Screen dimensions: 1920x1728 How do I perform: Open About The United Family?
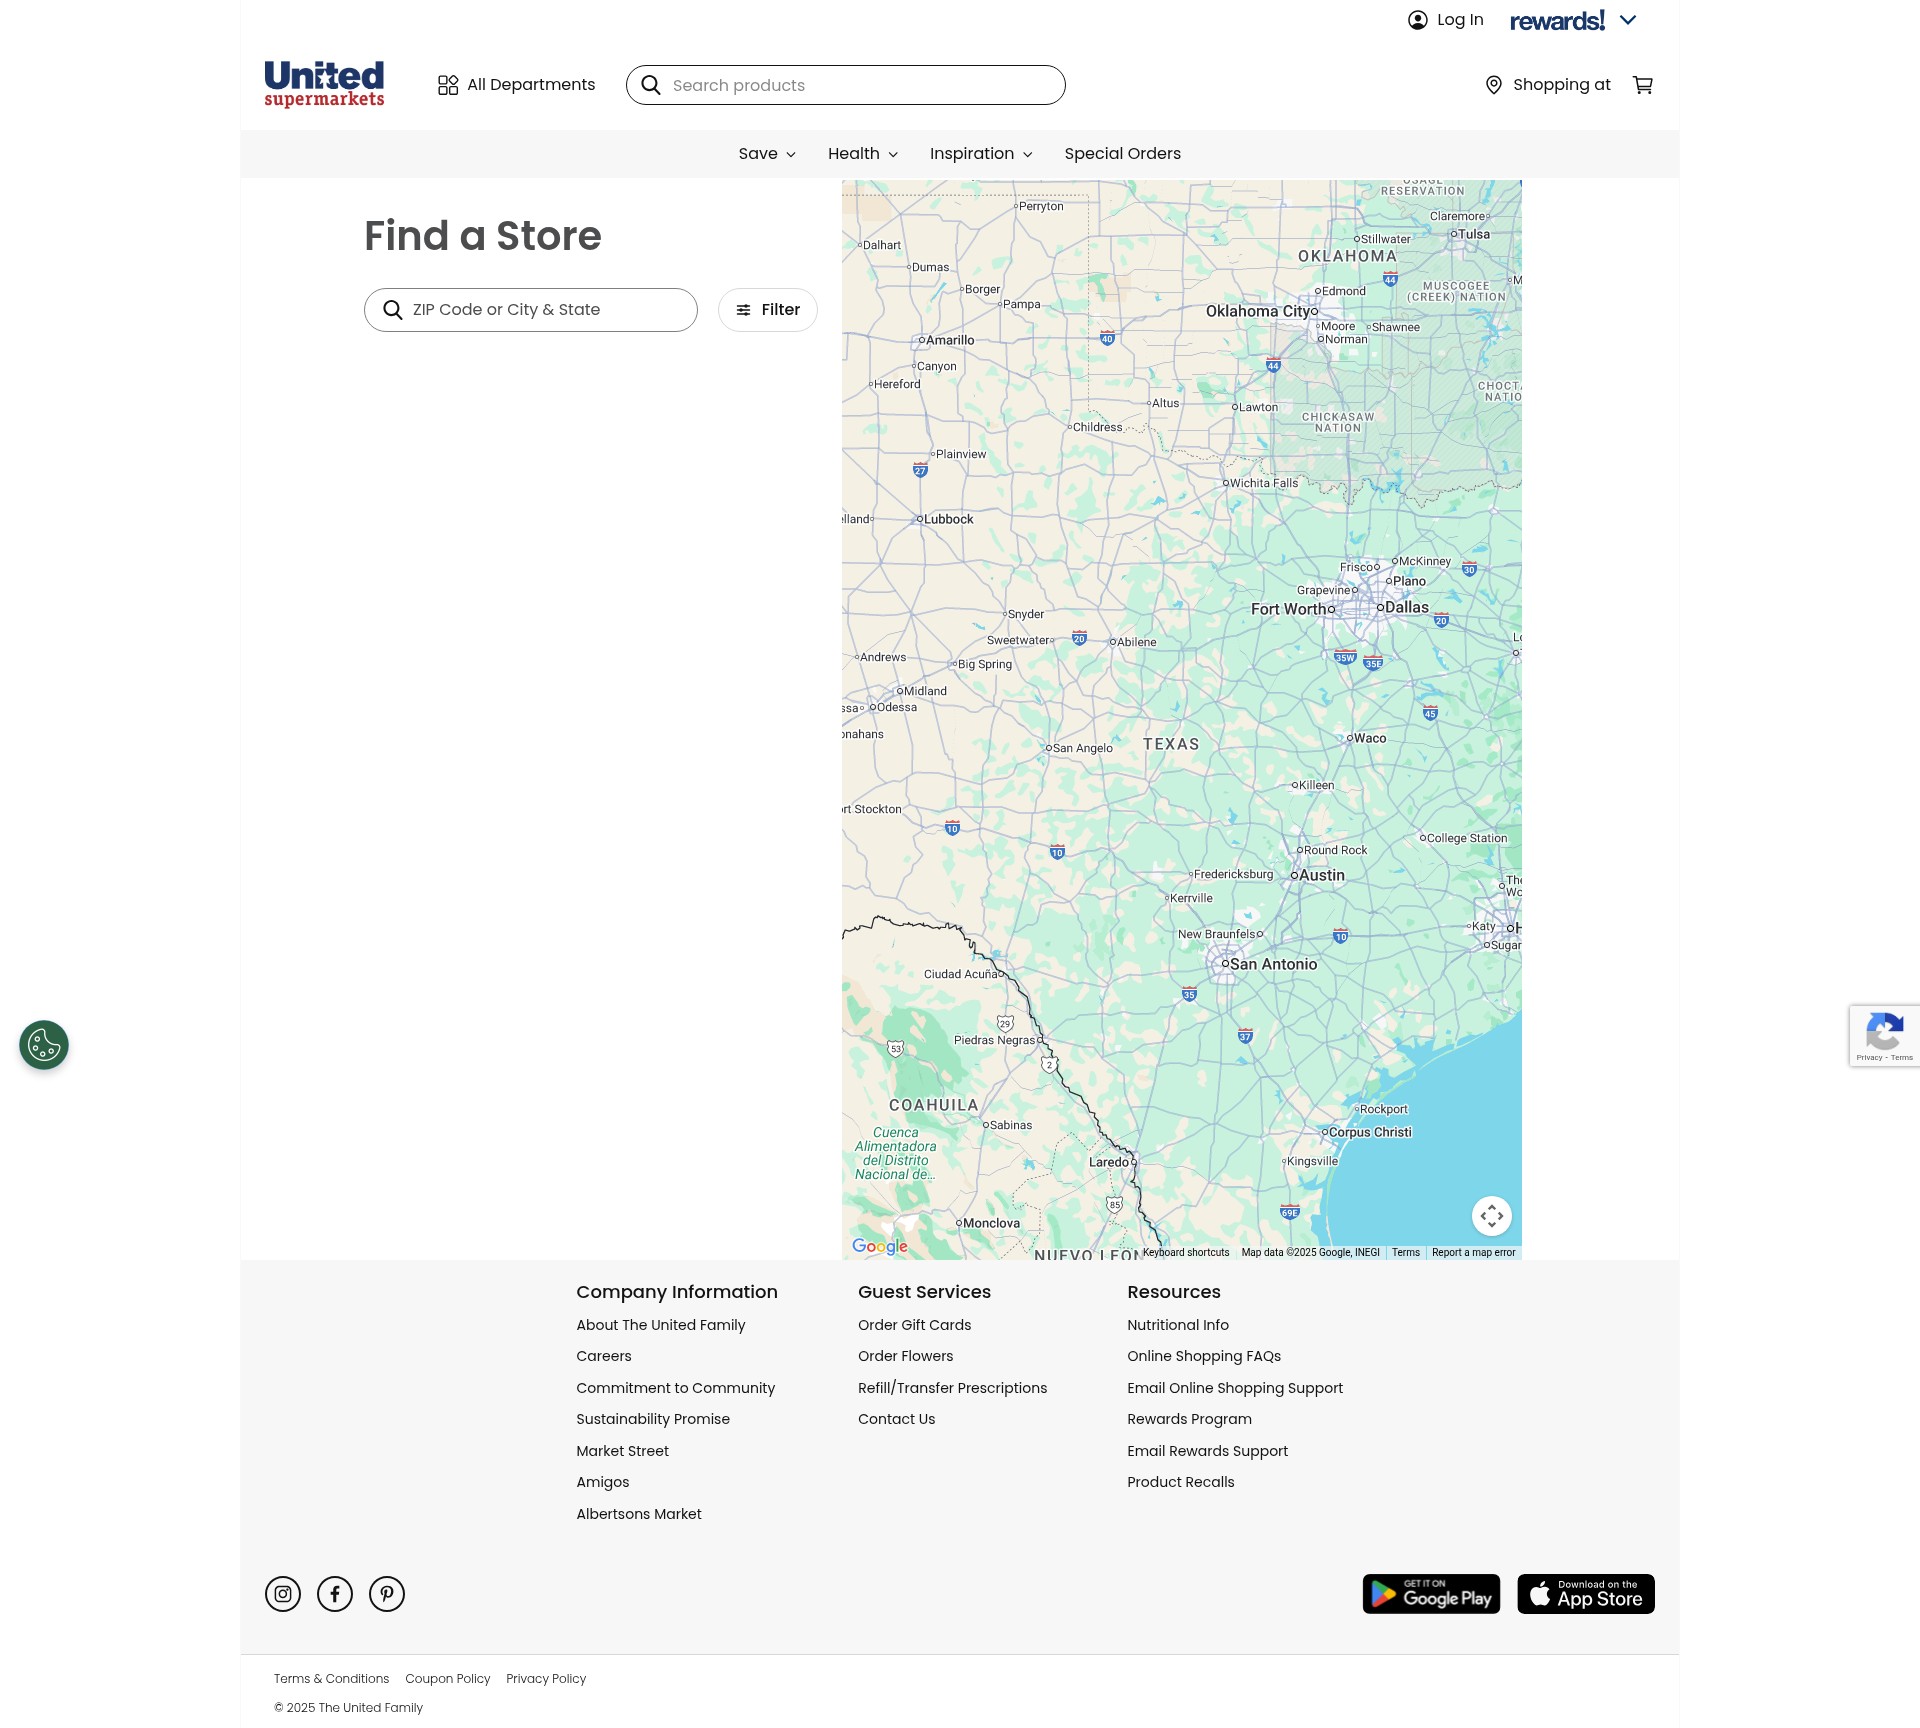(x=661, y=1325)
